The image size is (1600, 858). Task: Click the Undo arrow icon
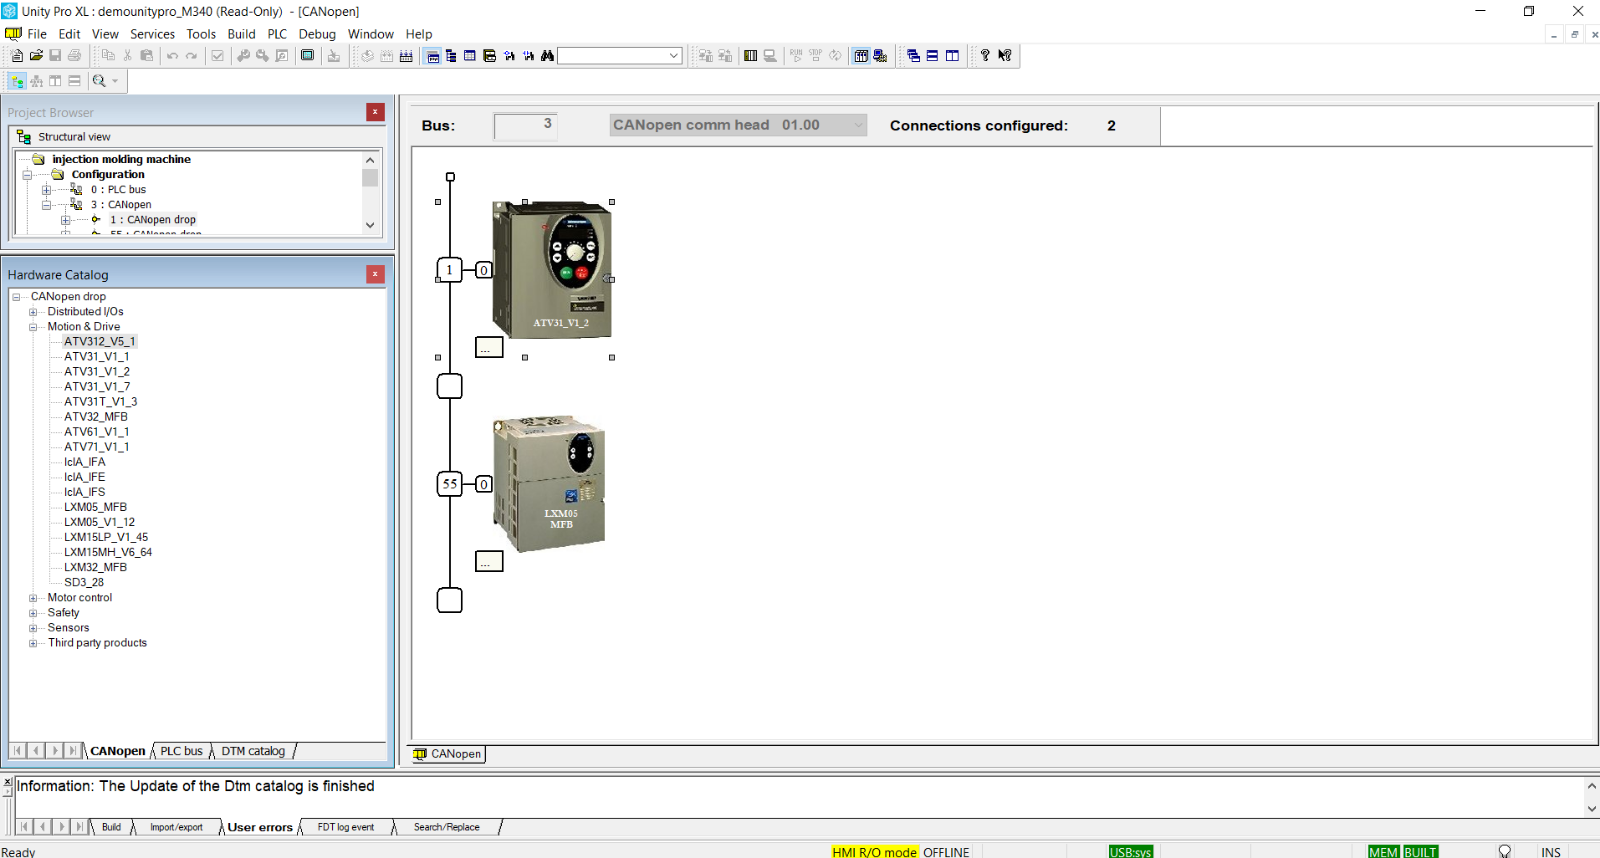point(173,56)
